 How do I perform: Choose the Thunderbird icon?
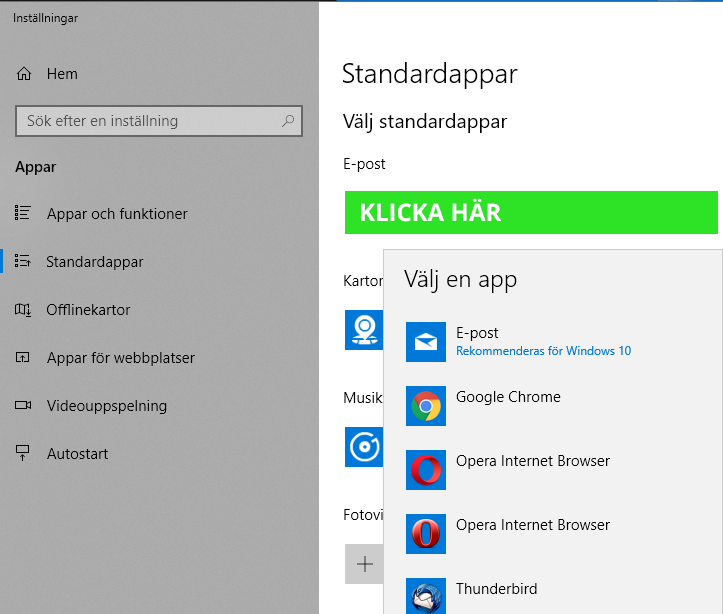coord(426,596)
